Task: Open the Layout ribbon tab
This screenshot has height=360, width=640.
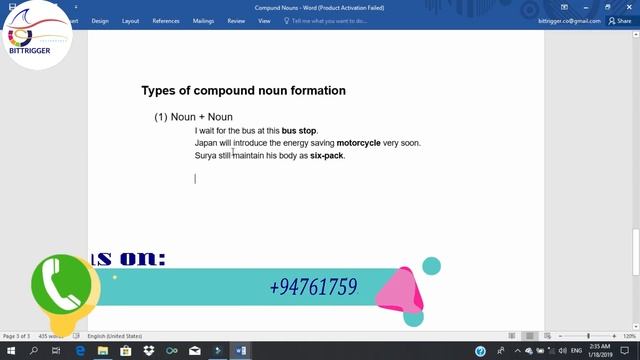Action: [x=130, y=21]
